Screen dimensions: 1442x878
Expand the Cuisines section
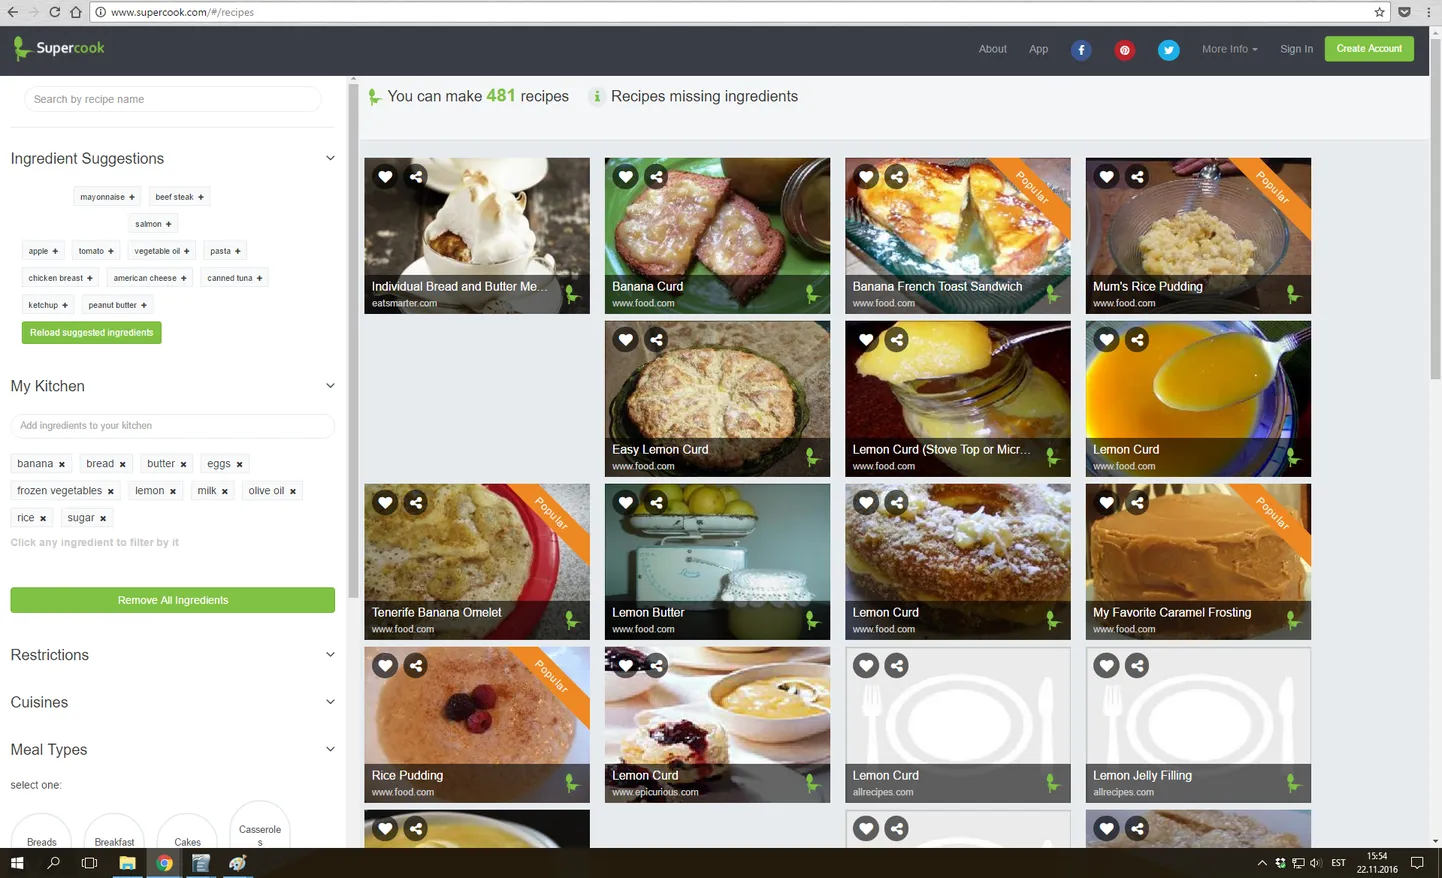point(330,702)
